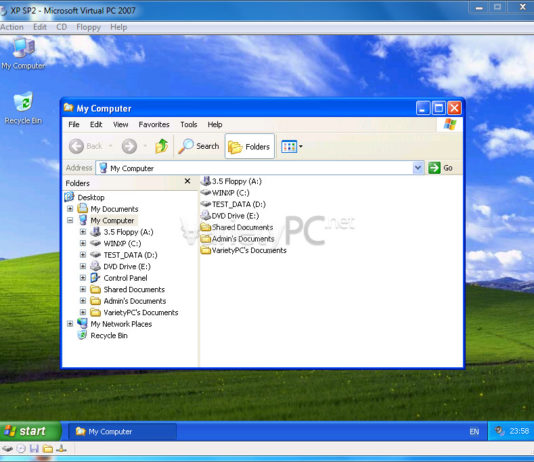Close the Folders pane
This screenshot has width=534, height=462.
click(x=187, y=181)
